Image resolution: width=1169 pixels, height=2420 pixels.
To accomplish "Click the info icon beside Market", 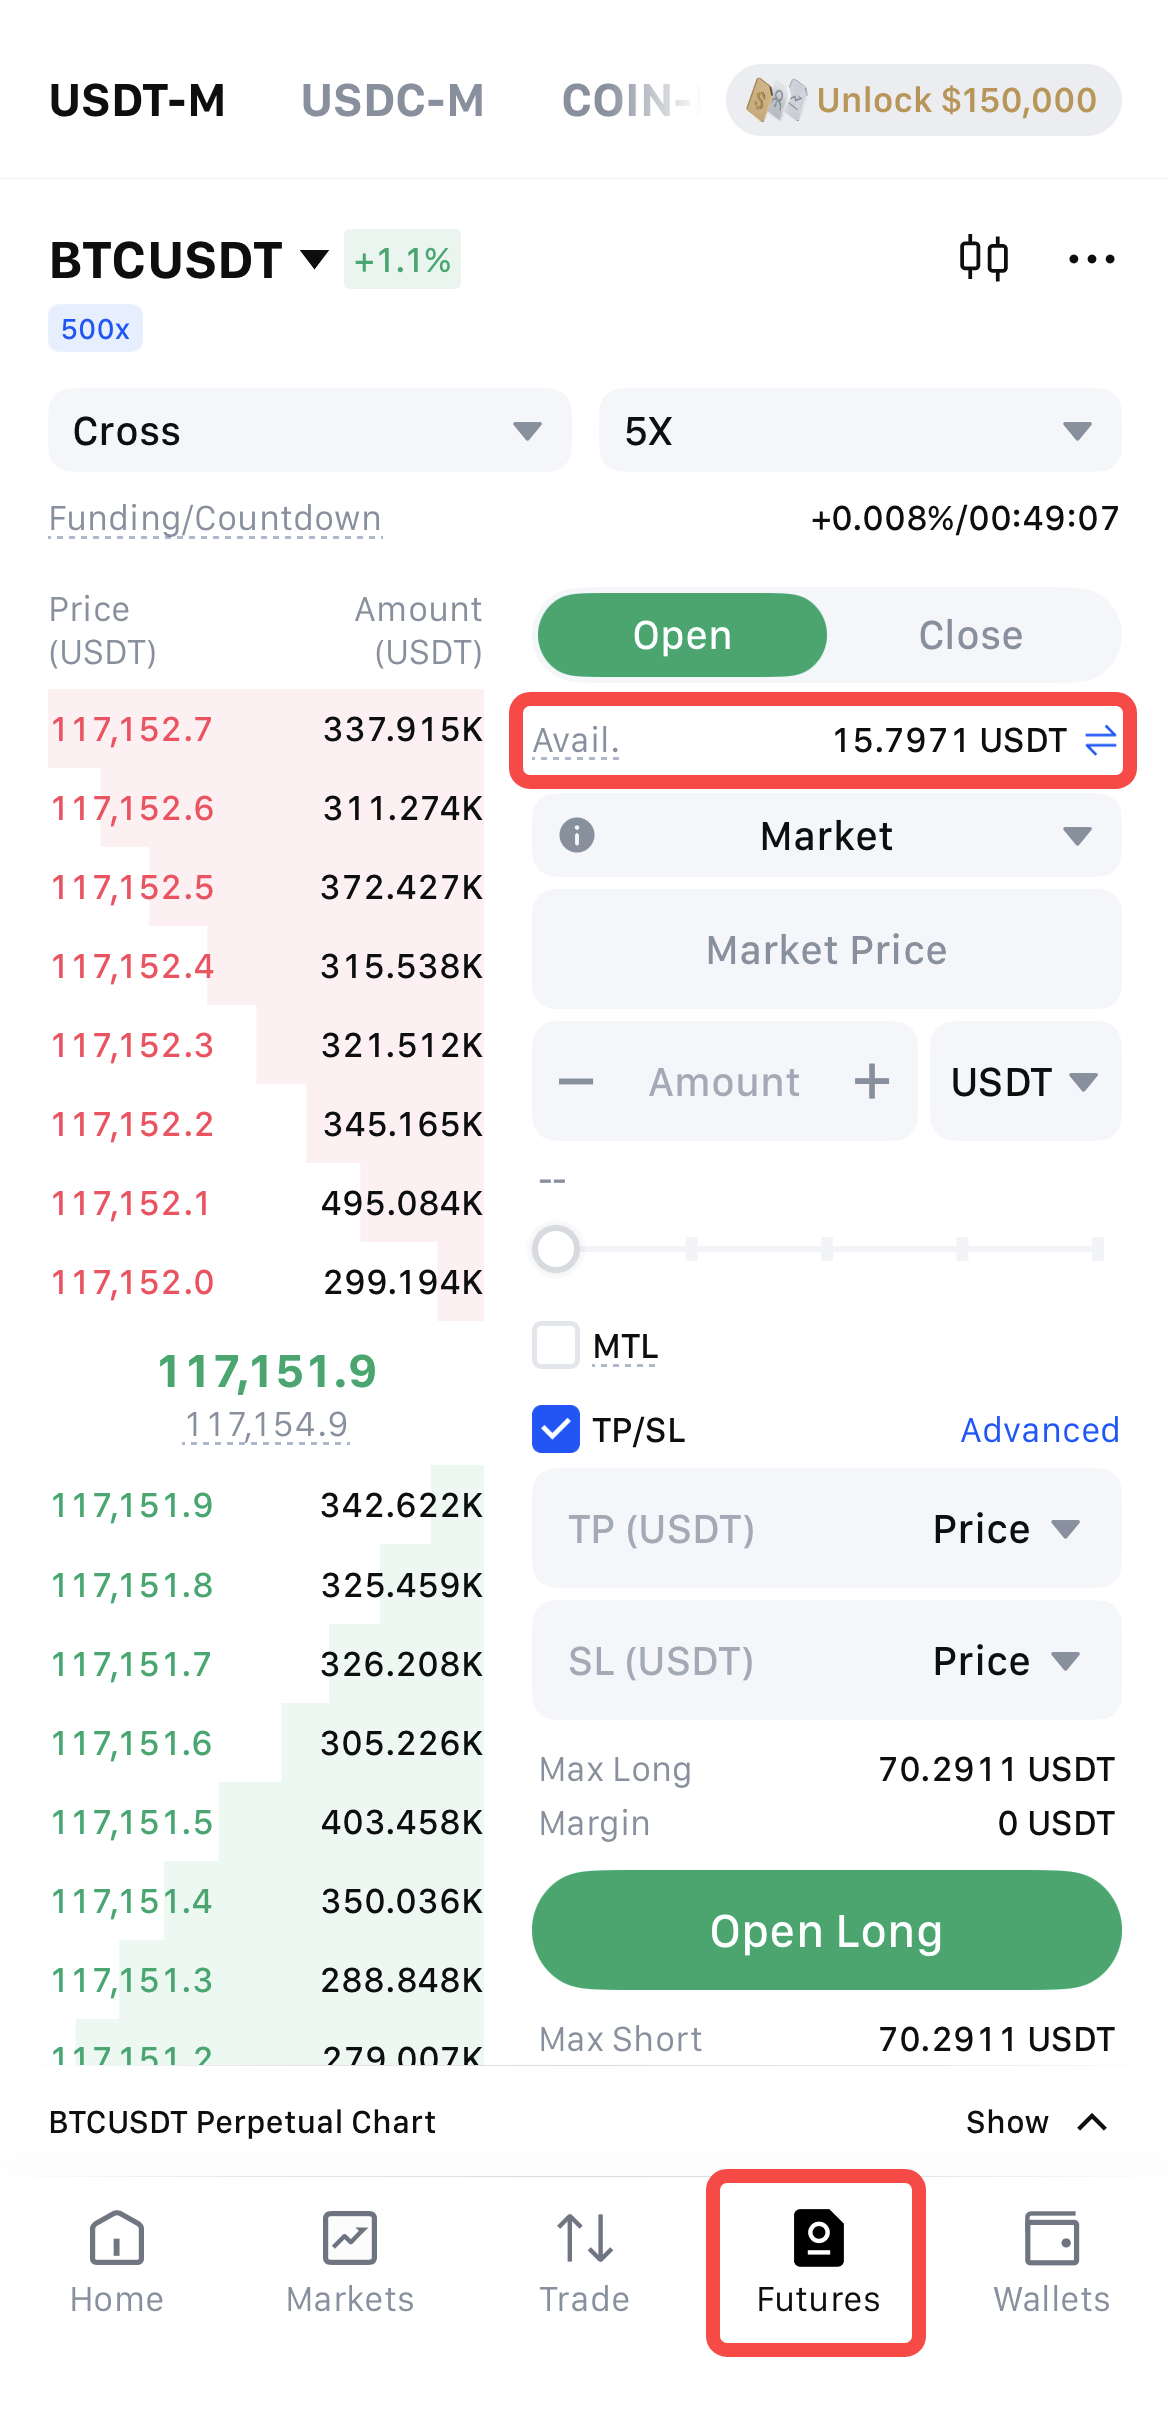I will 577,835.
